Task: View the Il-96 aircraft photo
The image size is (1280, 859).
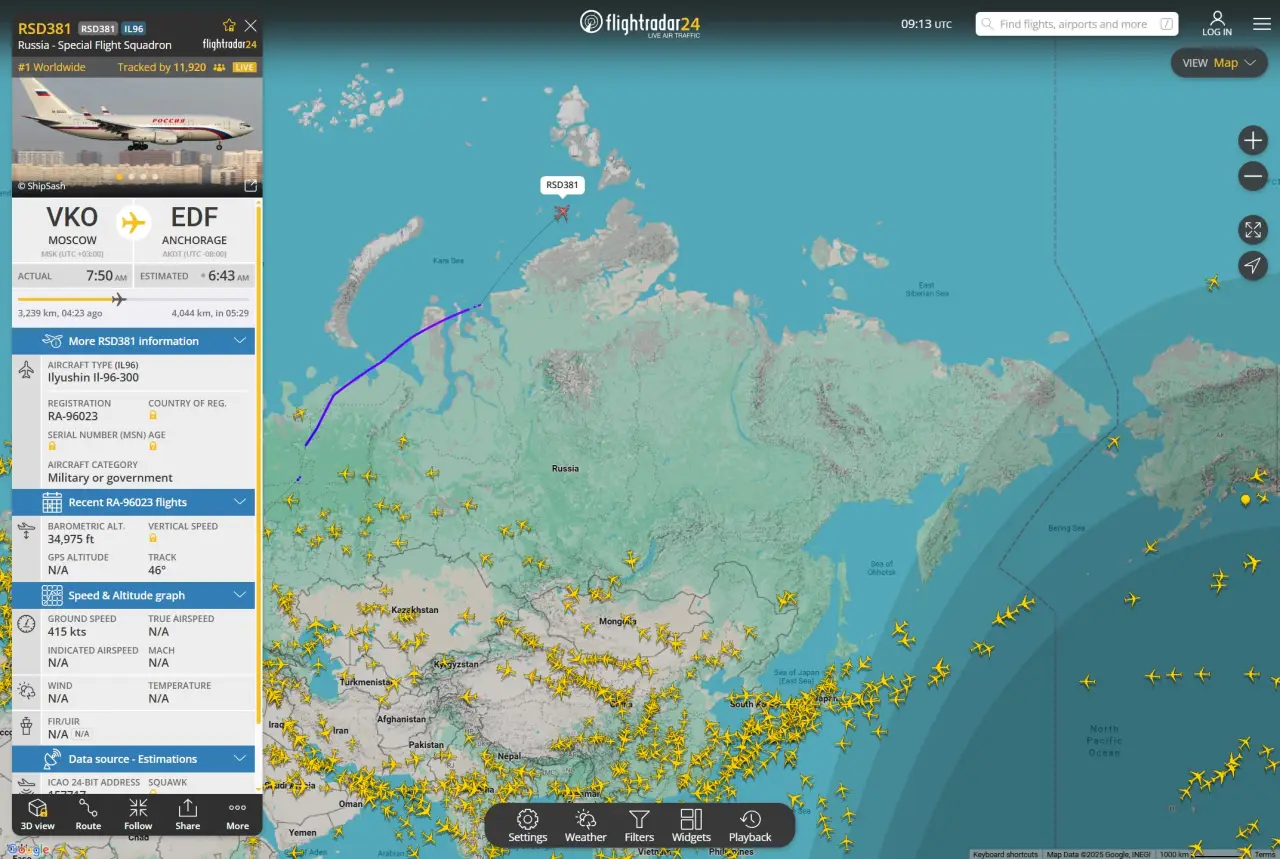Action: click(137, 137)
